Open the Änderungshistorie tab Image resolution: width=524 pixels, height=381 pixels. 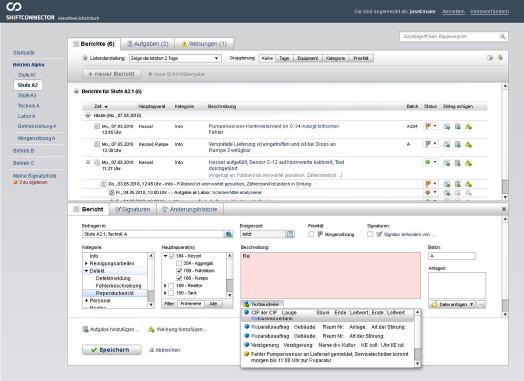click(x=189, y=209)
